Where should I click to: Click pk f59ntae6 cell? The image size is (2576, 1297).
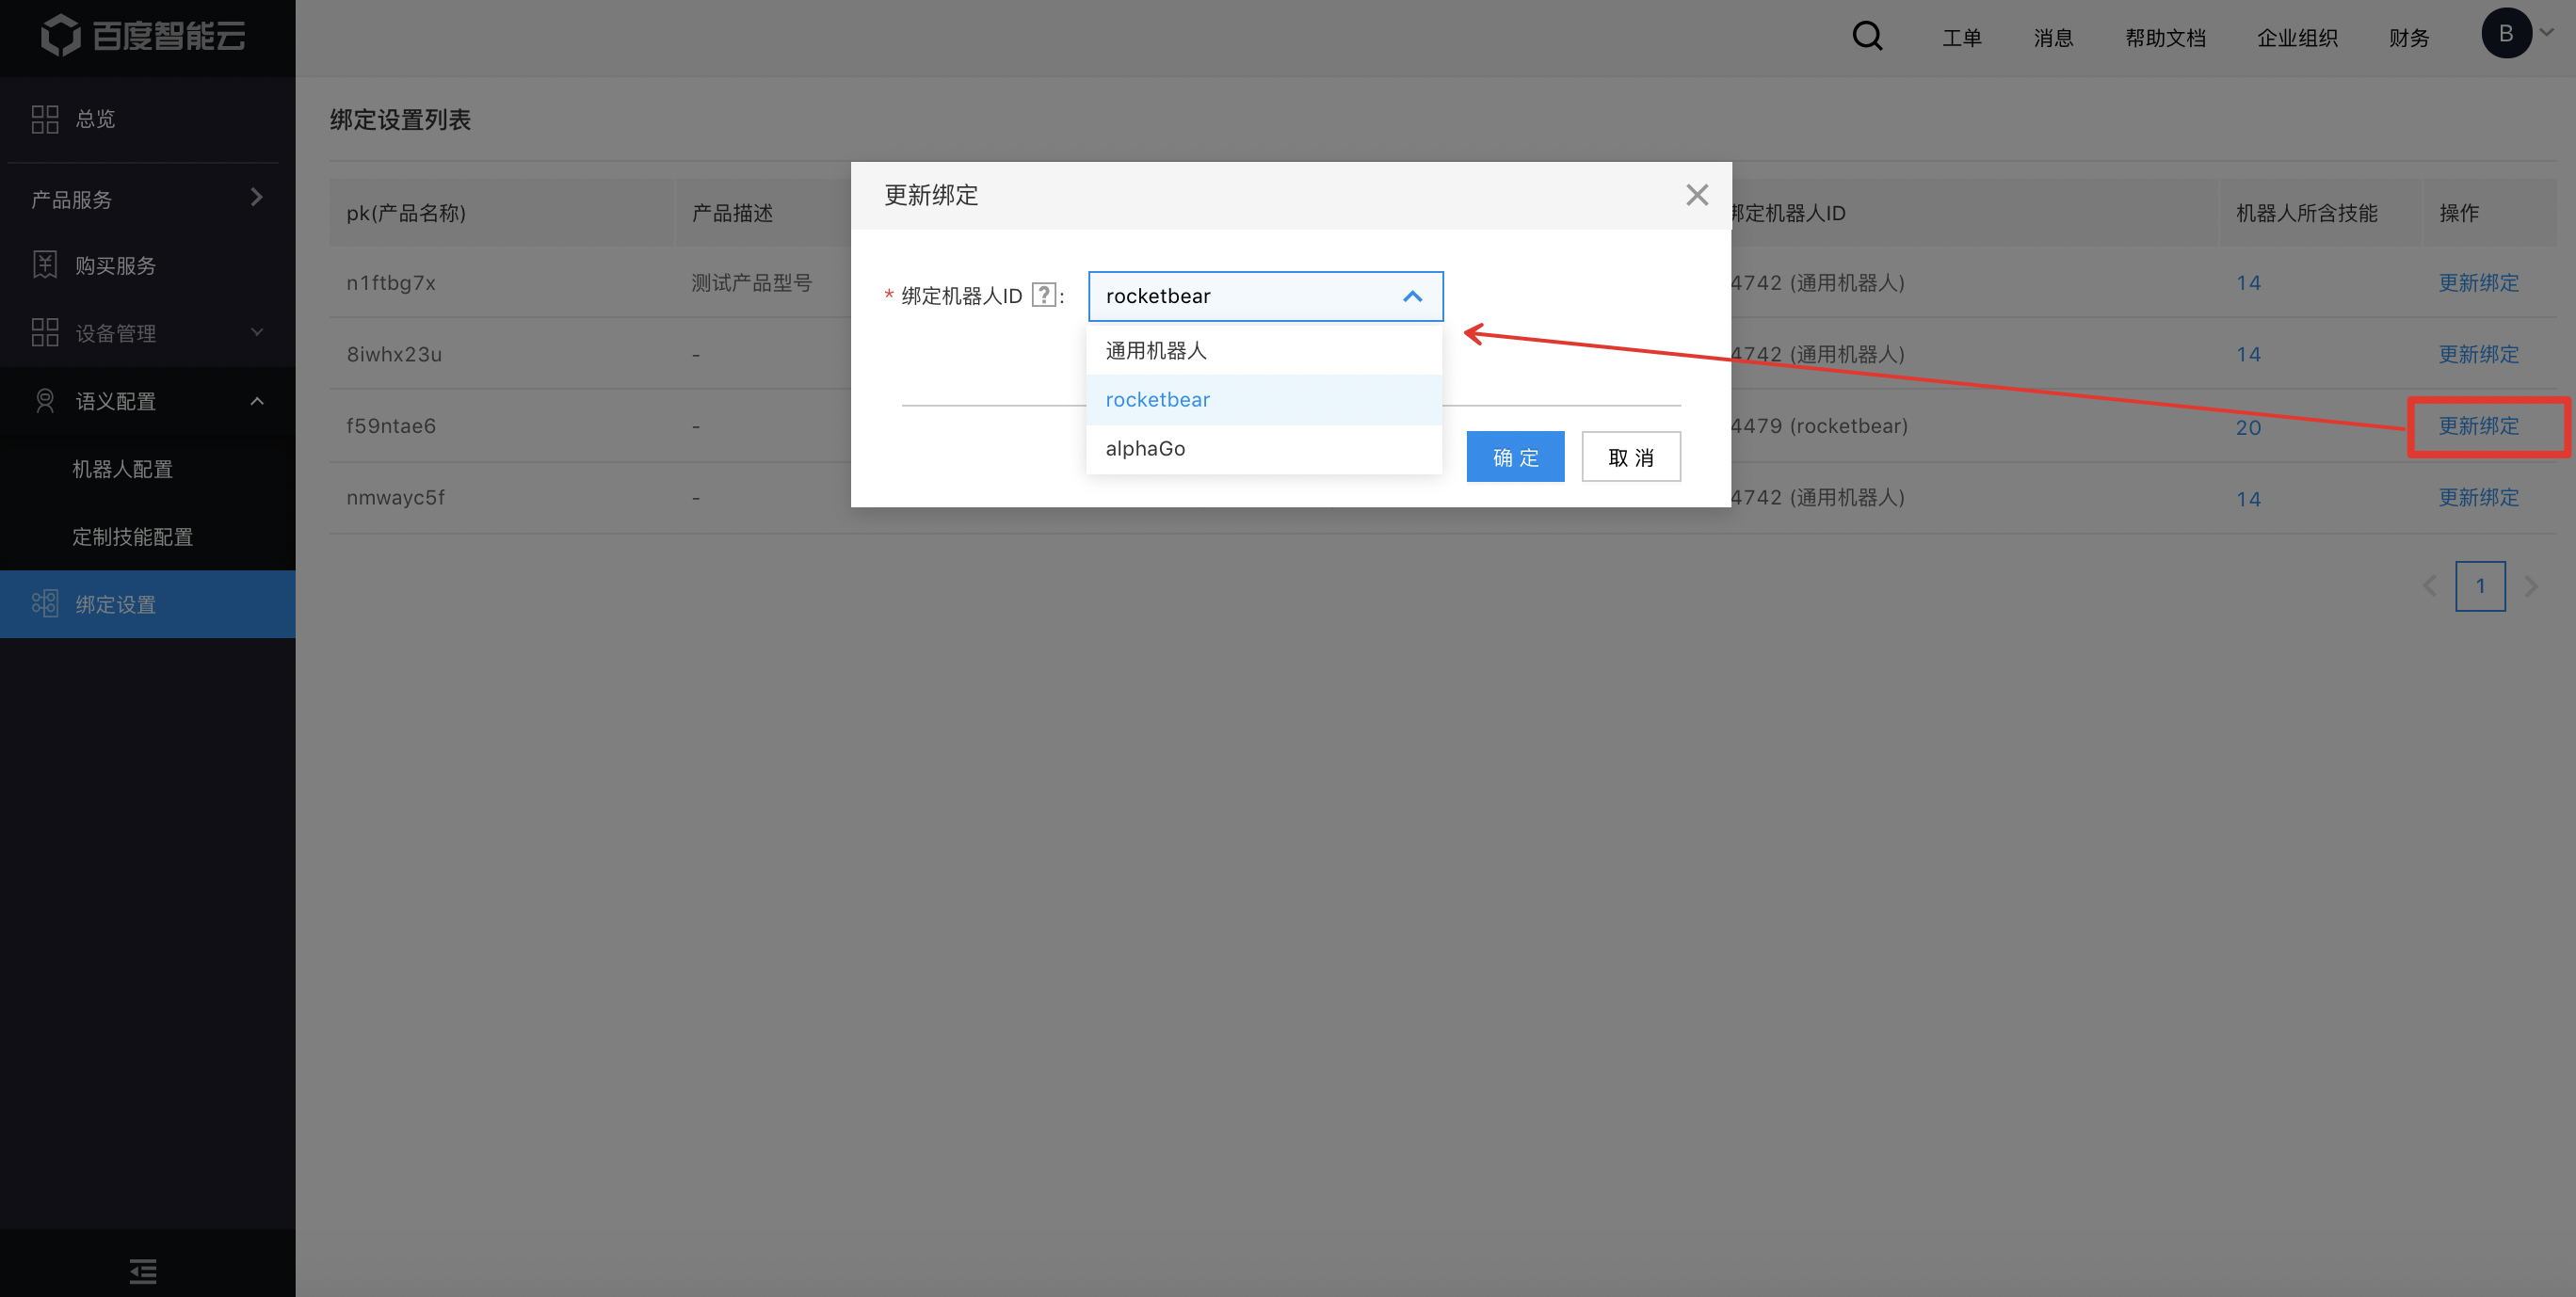391,426
